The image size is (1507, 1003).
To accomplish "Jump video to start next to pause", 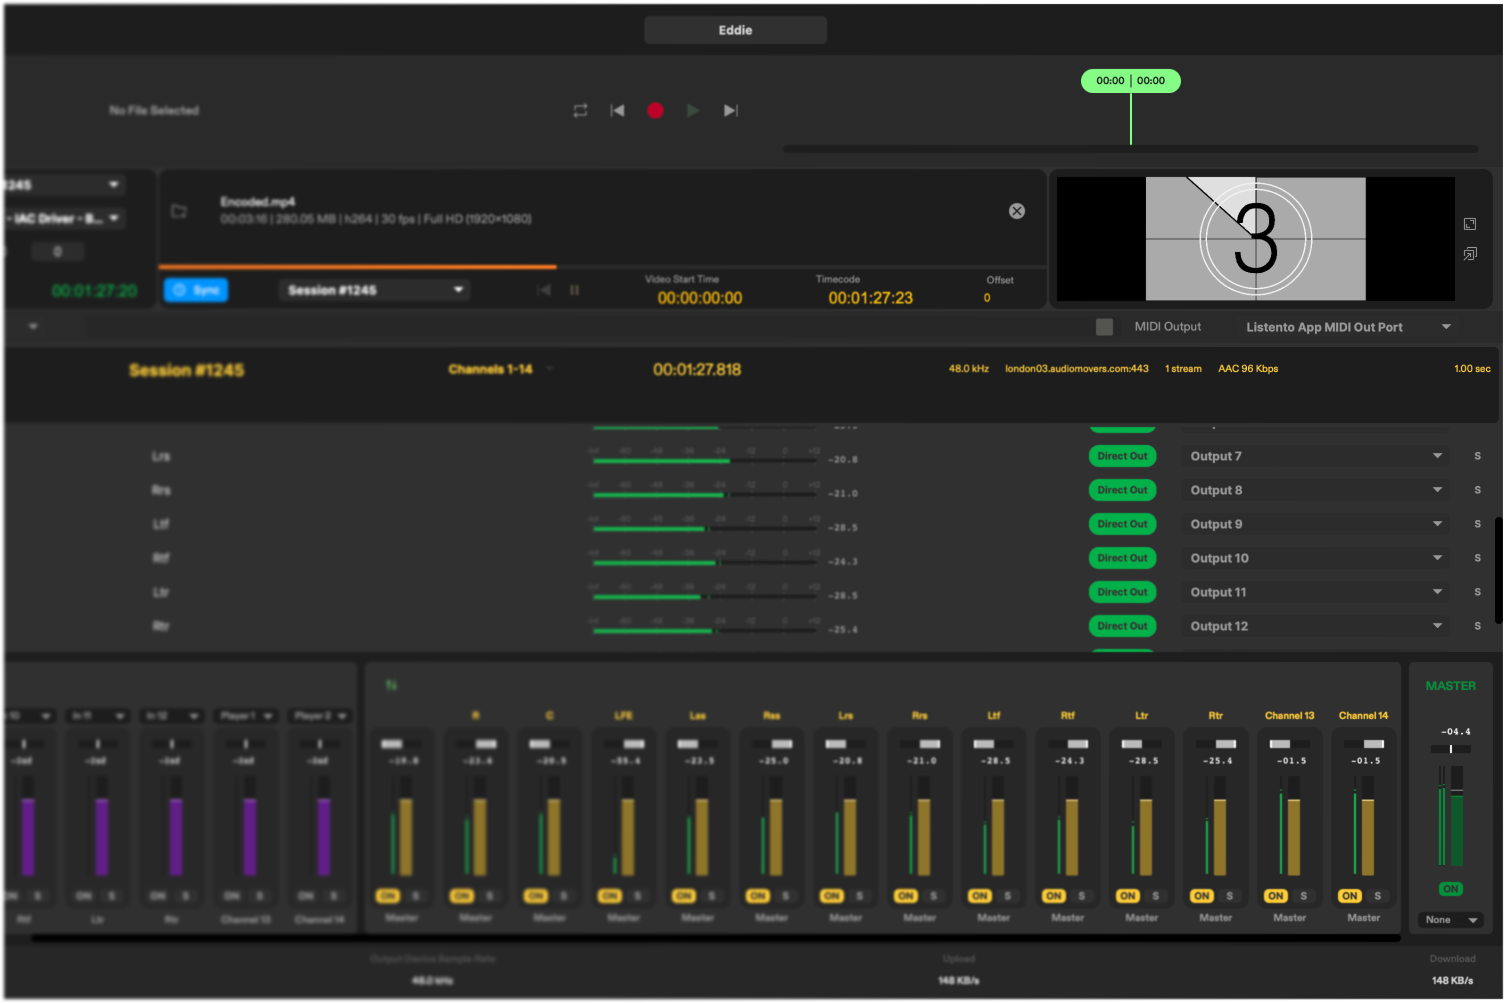I will click(544, 290).
